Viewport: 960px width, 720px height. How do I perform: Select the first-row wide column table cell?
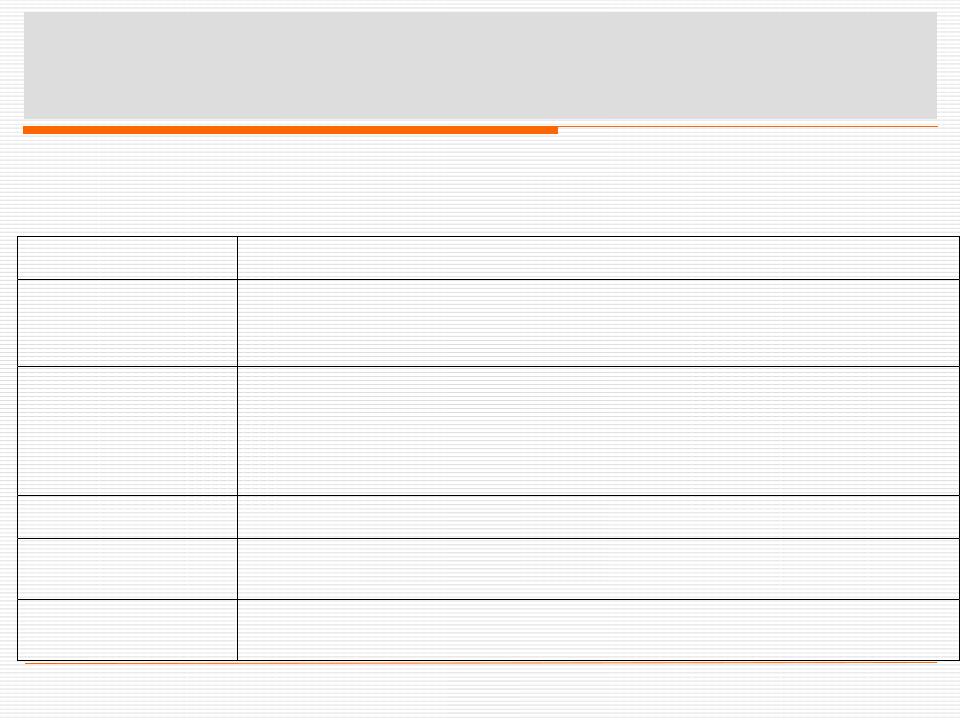598,258
